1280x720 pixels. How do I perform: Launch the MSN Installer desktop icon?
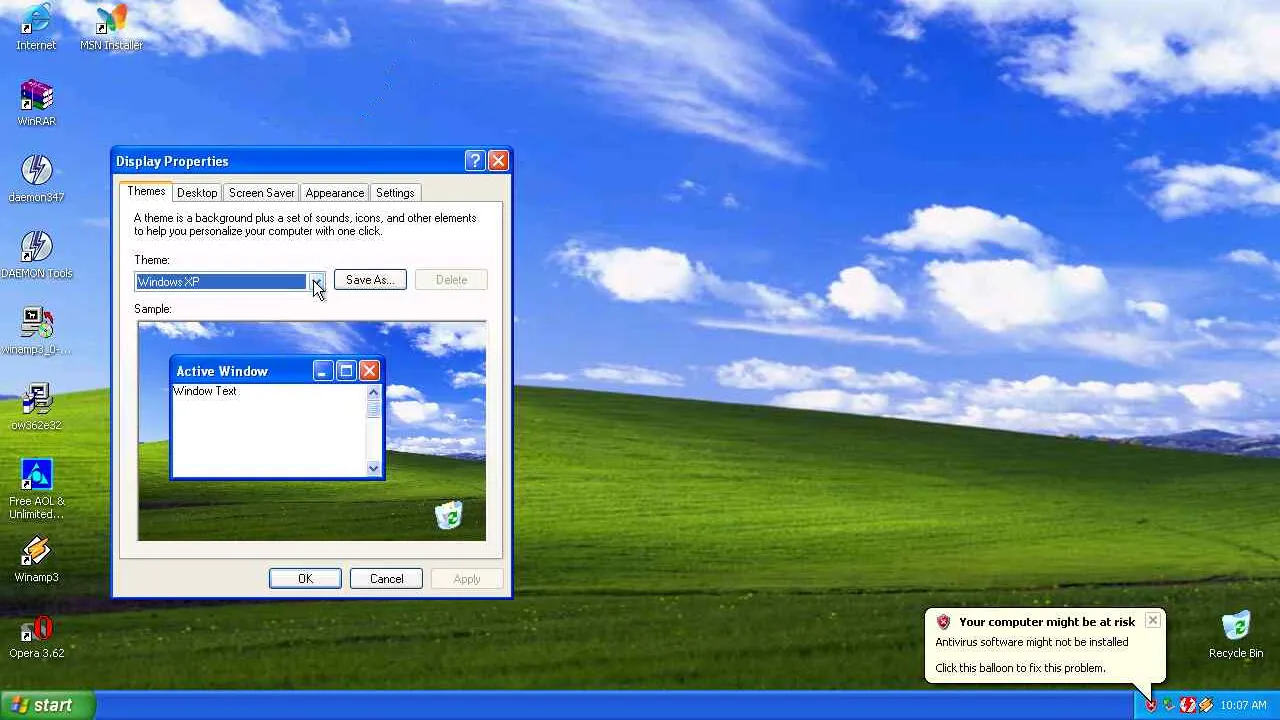(111, 26)
